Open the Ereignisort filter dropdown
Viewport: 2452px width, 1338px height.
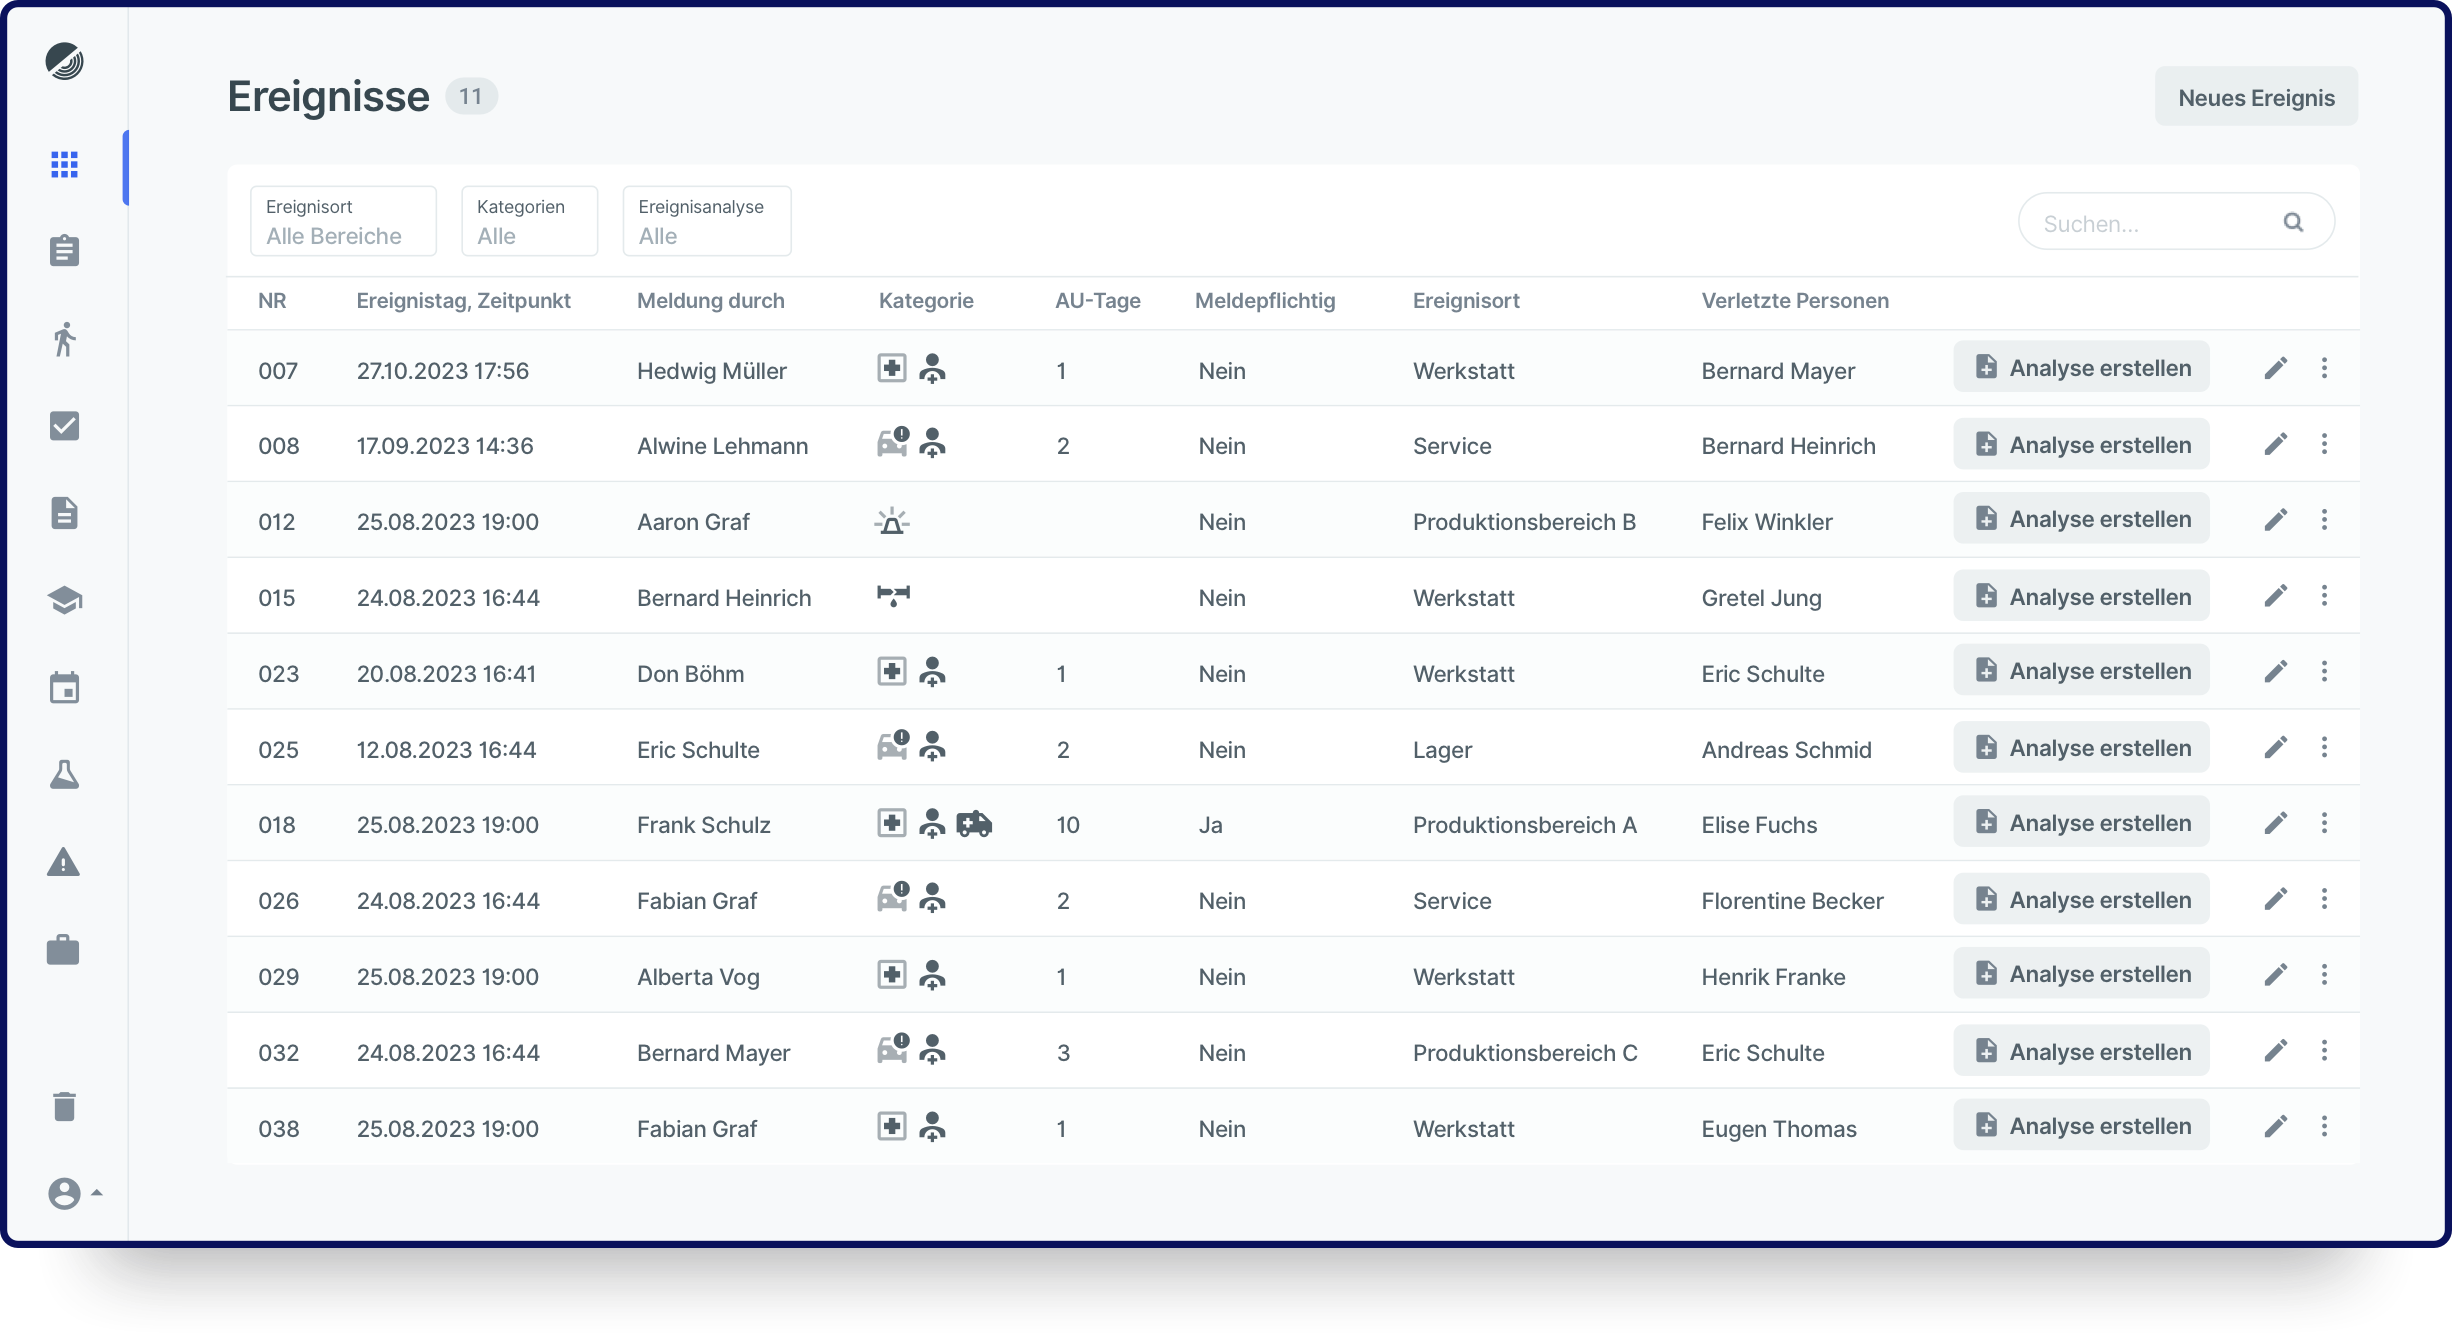343,222
